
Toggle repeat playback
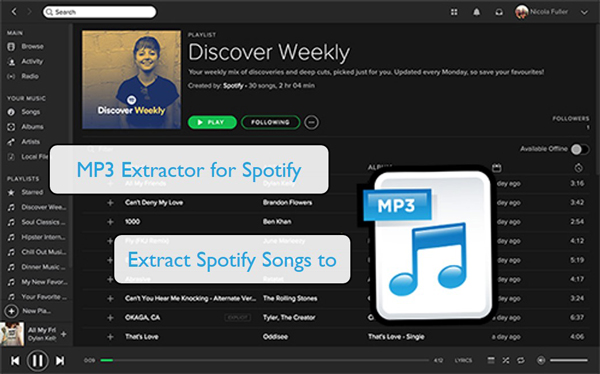coord(521,360)
